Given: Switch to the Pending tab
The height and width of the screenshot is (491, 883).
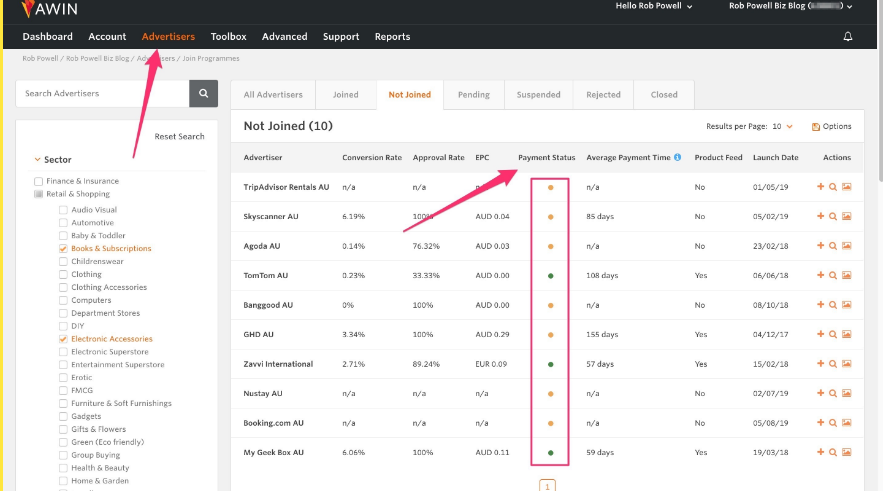Looking at the screenshot, I should coord(473,95).
